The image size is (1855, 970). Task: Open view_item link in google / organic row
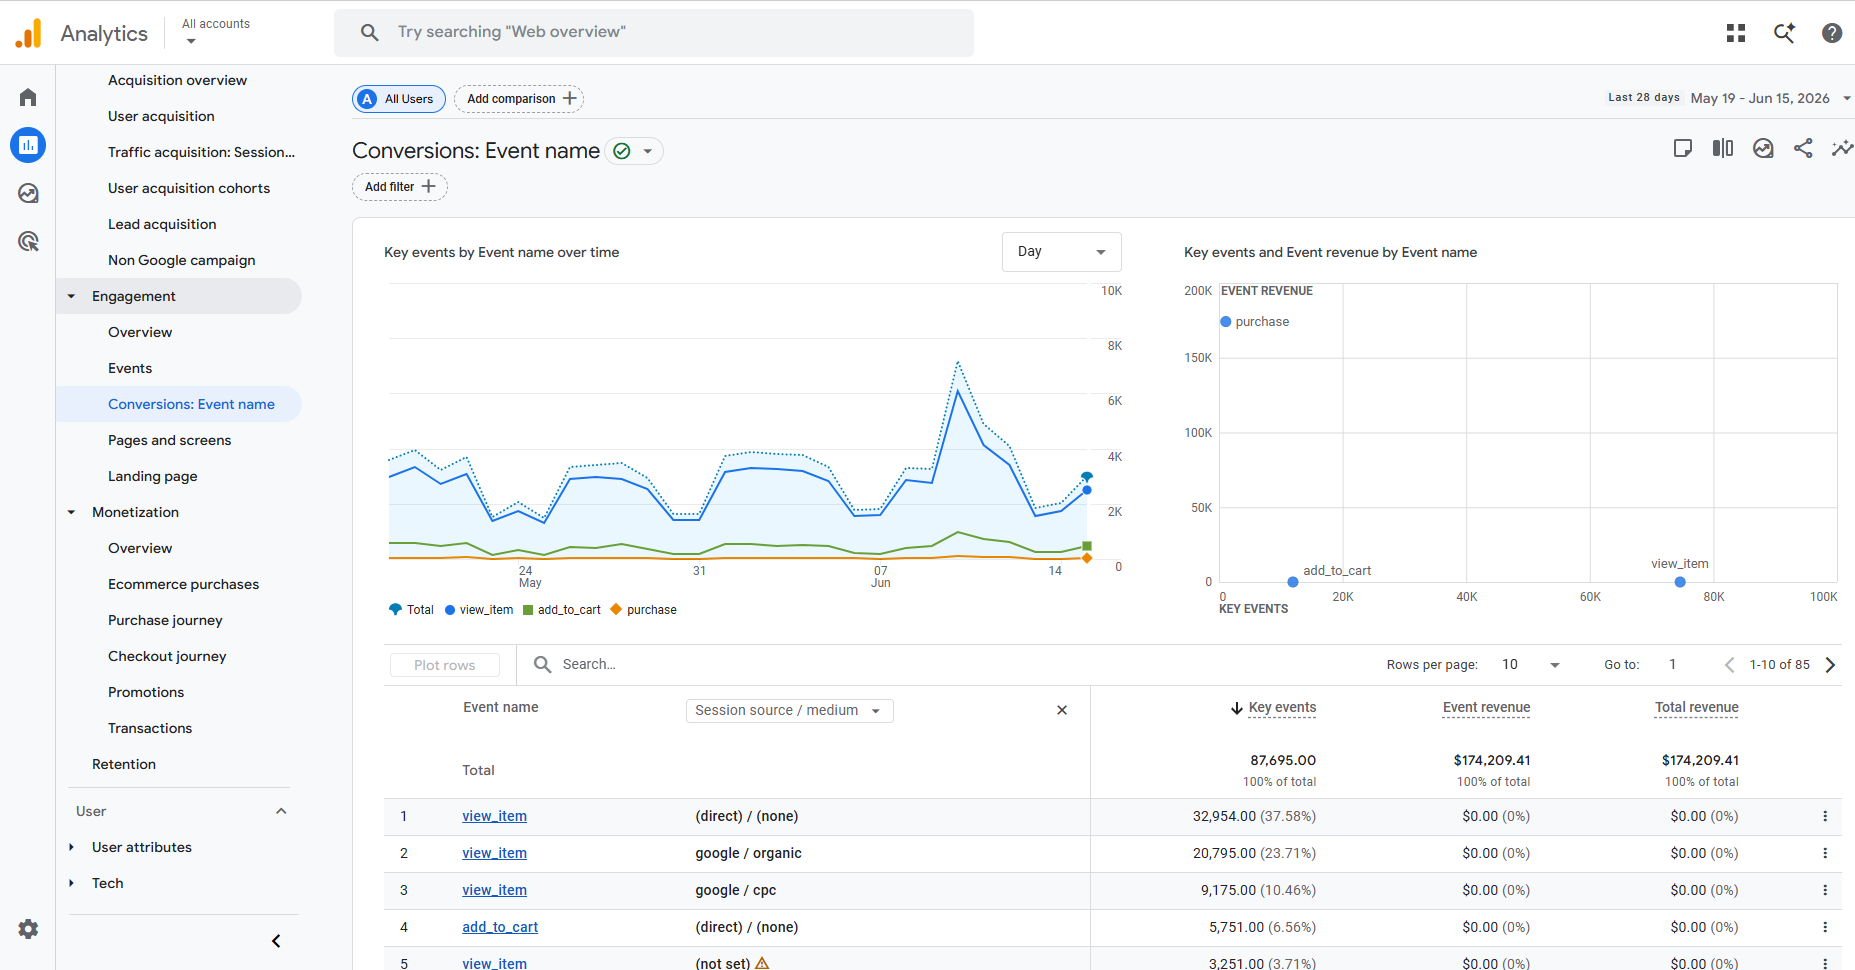(494, 853)
